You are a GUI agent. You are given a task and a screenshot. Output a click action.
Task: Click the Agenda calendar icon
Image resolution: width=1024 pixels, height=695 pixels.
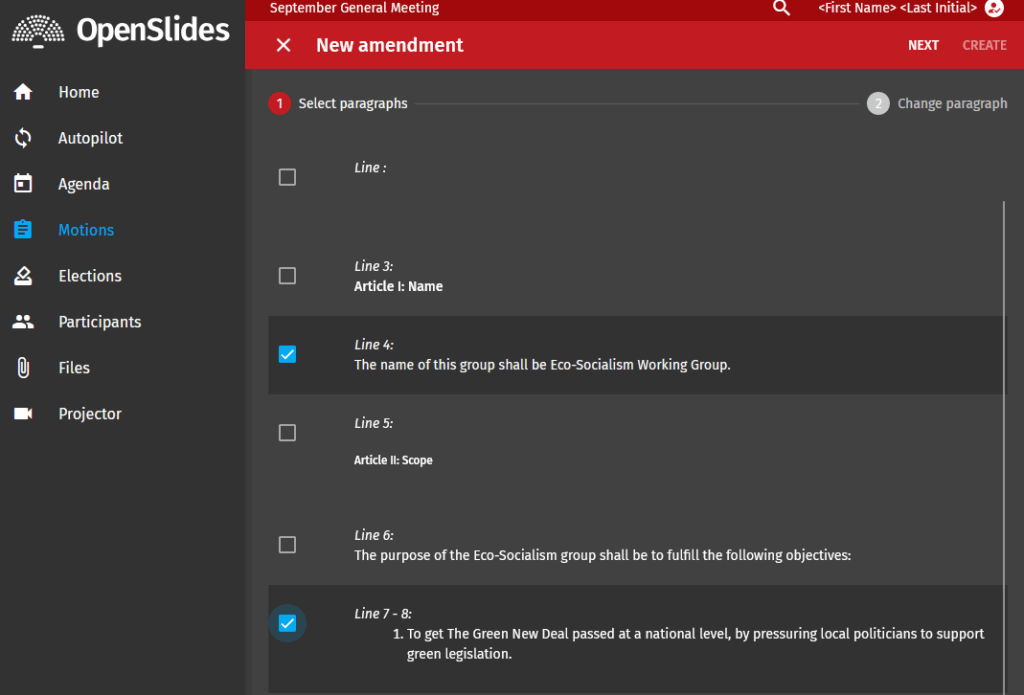[x=23, y=184]
